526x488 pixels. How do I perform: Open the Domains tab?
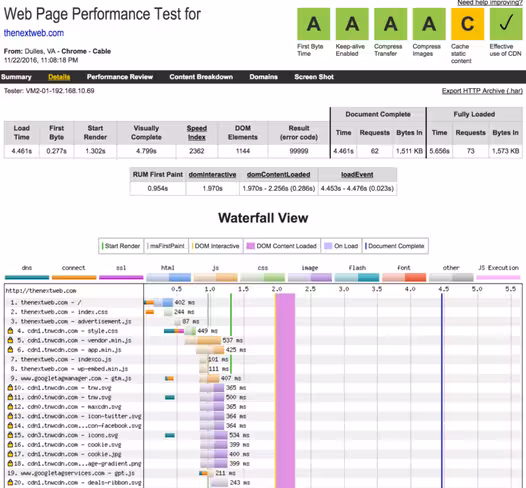263,77
